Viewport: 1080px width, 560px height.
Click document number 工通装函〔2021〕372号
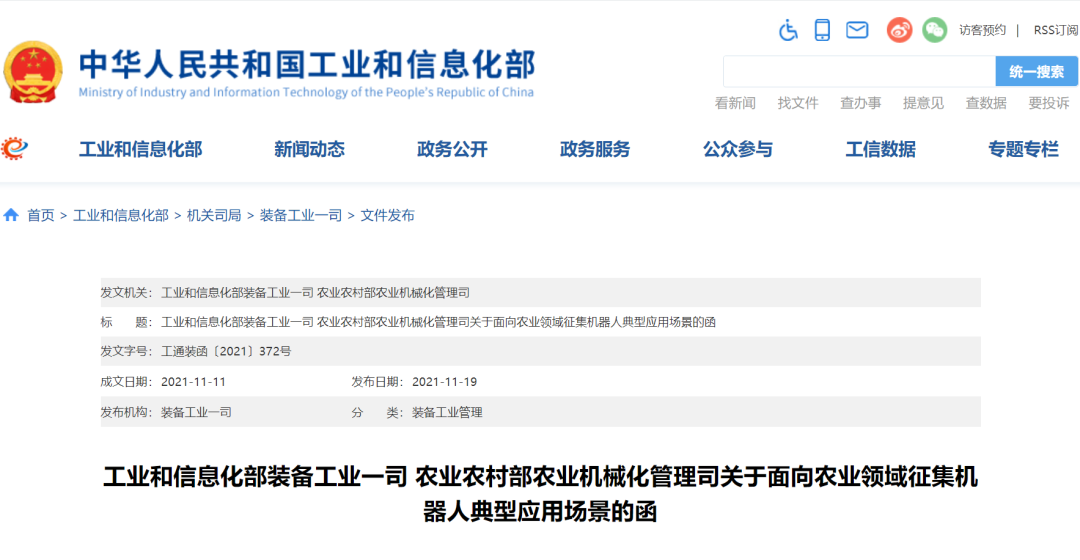226,351
